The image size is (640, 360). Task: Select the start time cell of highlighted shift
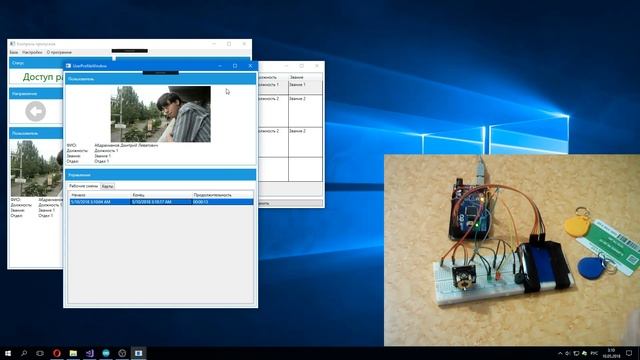tap(100, 202)
